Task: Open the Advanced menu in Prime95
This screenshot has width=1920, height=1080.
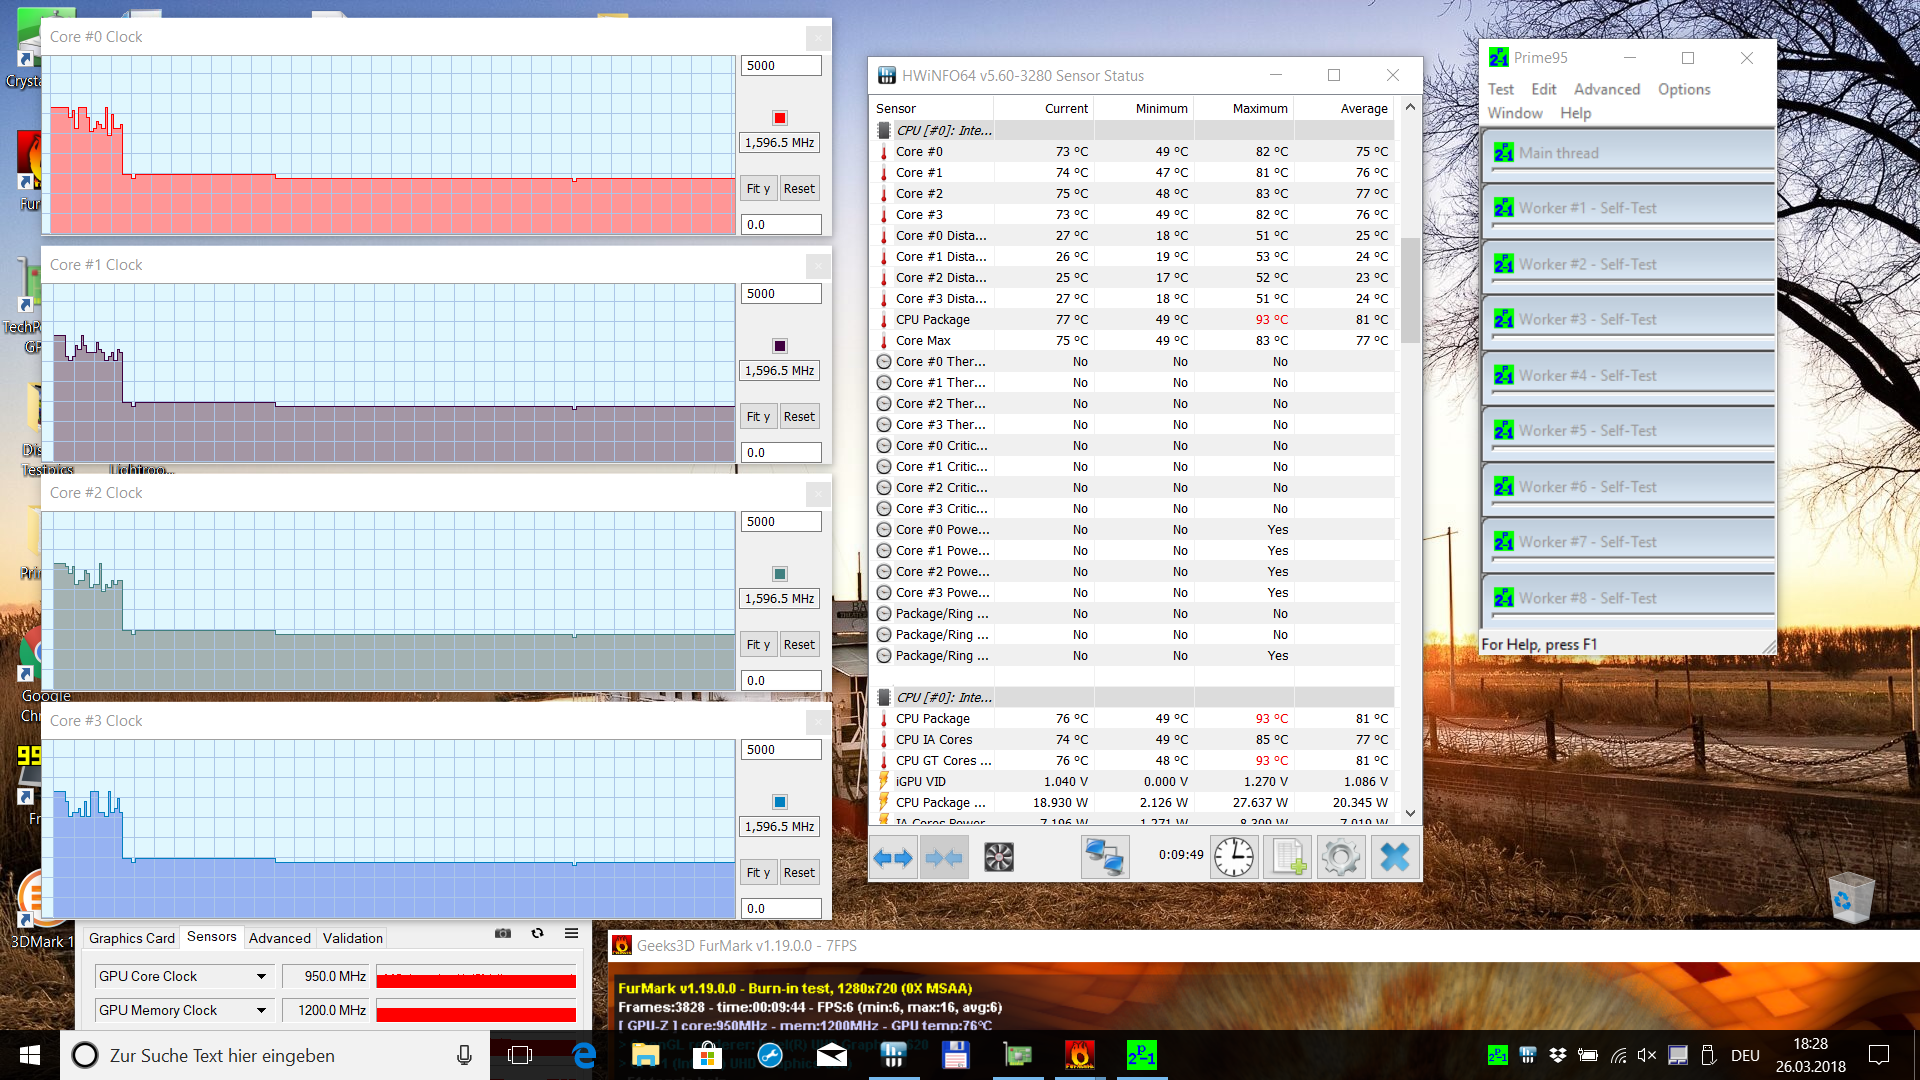Action: 1606,89
